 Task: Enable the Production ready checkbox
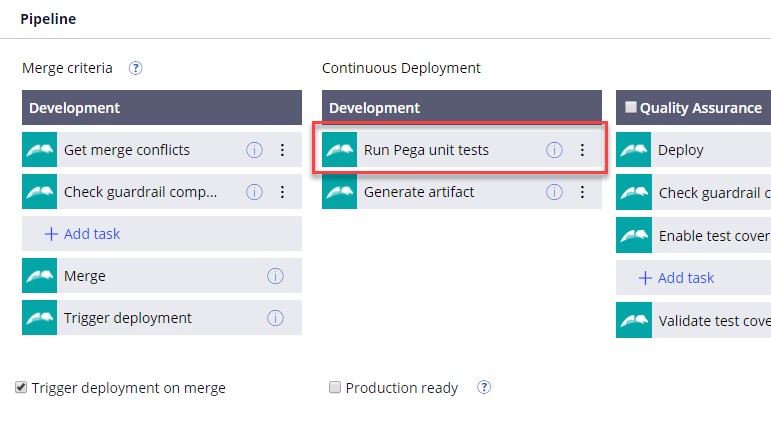[334, 387]
